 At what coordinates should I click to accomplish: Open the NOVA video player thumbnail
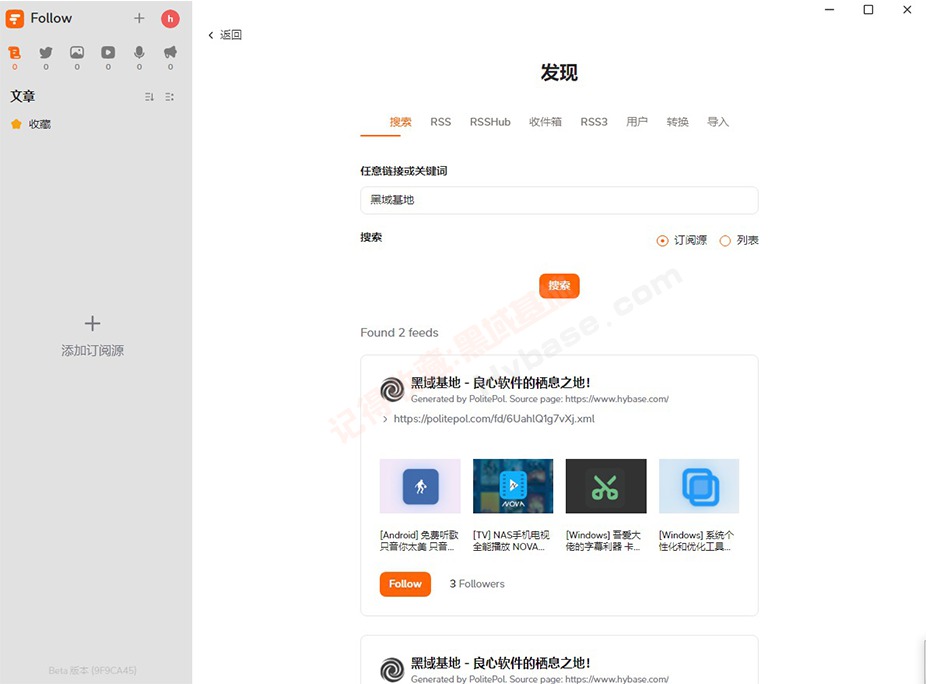[513, 486]
